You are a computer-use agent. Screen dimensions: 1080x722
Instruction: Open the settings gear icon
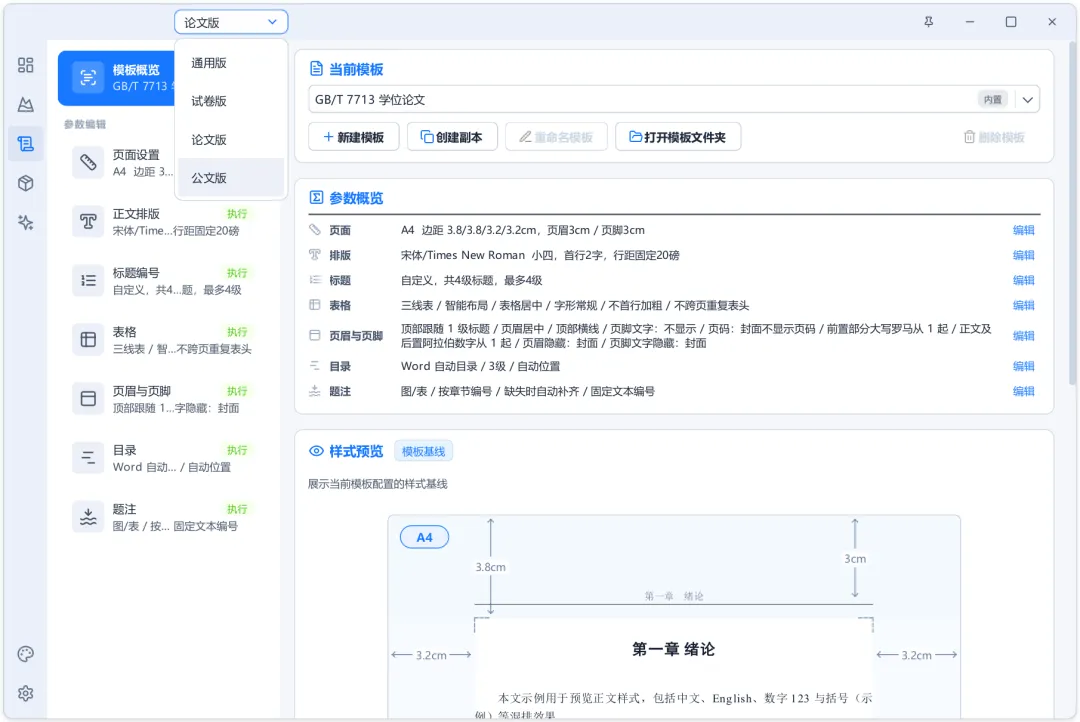tap(25, 693)
